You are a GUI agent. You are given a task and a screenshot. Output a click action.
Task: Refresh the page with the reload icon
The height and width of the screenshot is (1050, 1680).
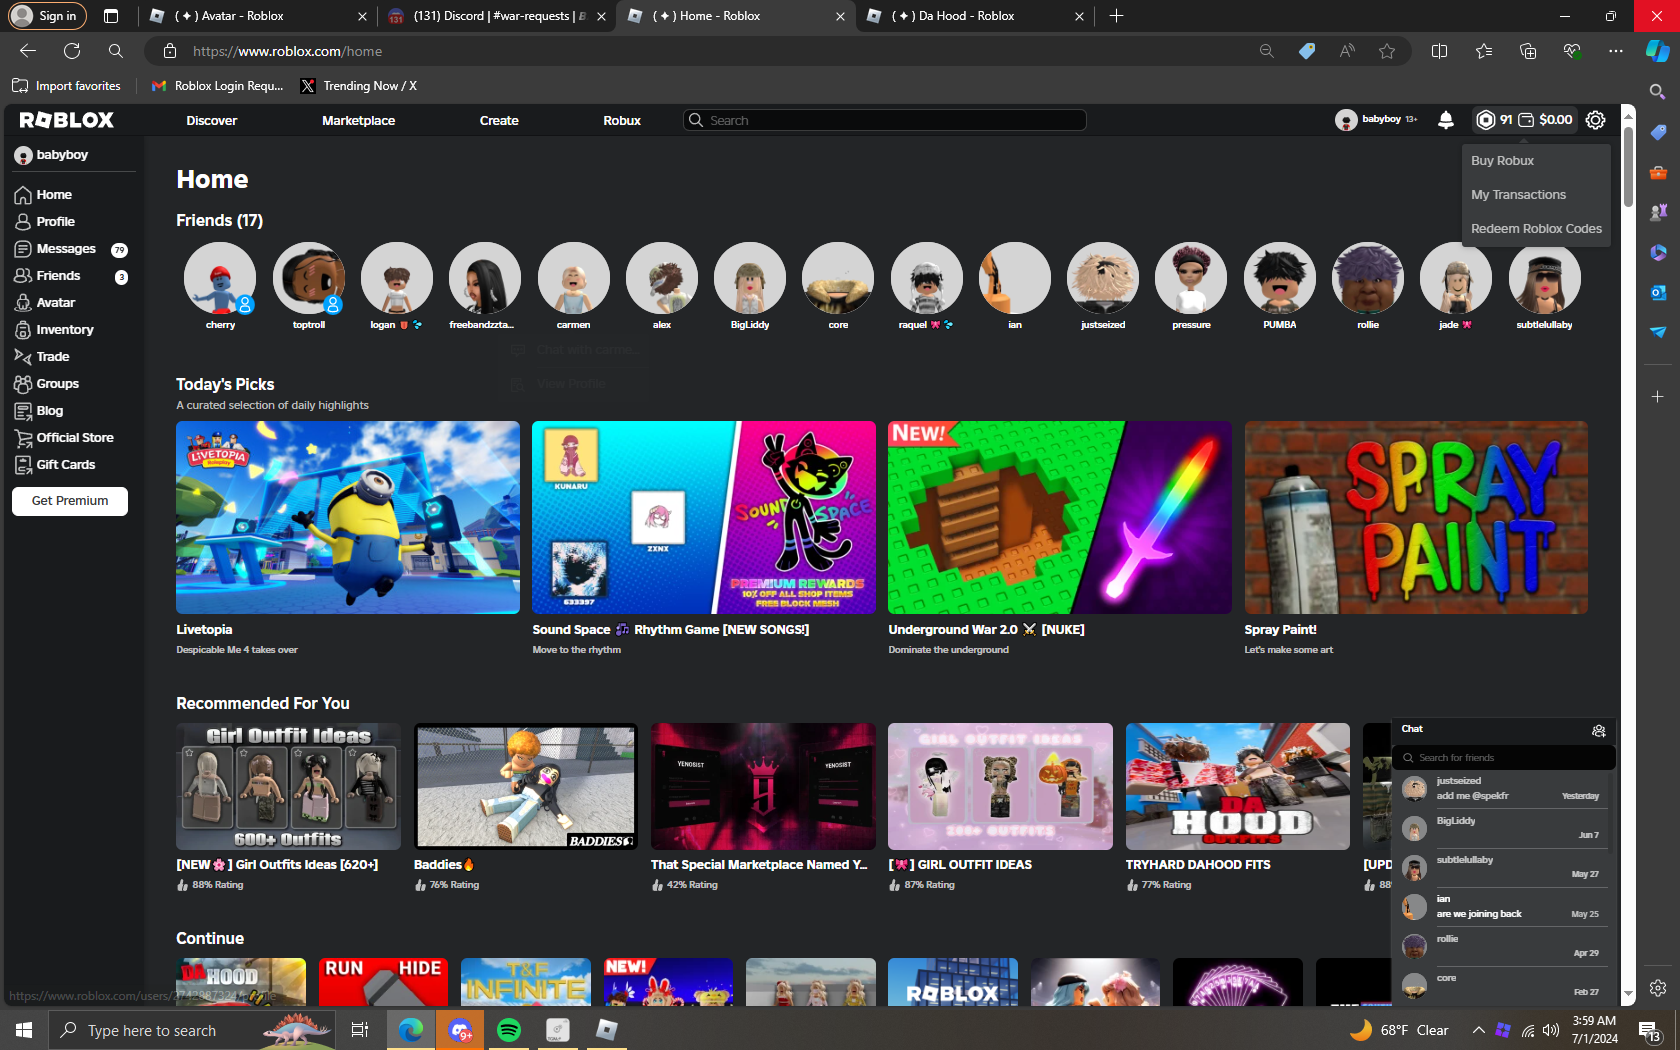coord(72,51)
